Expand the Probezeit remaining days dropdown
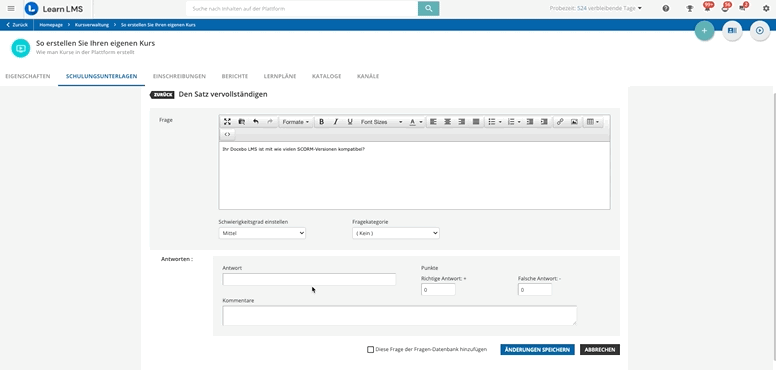The width and height of the screenshot is (776, 370). (x=596, y=8)
